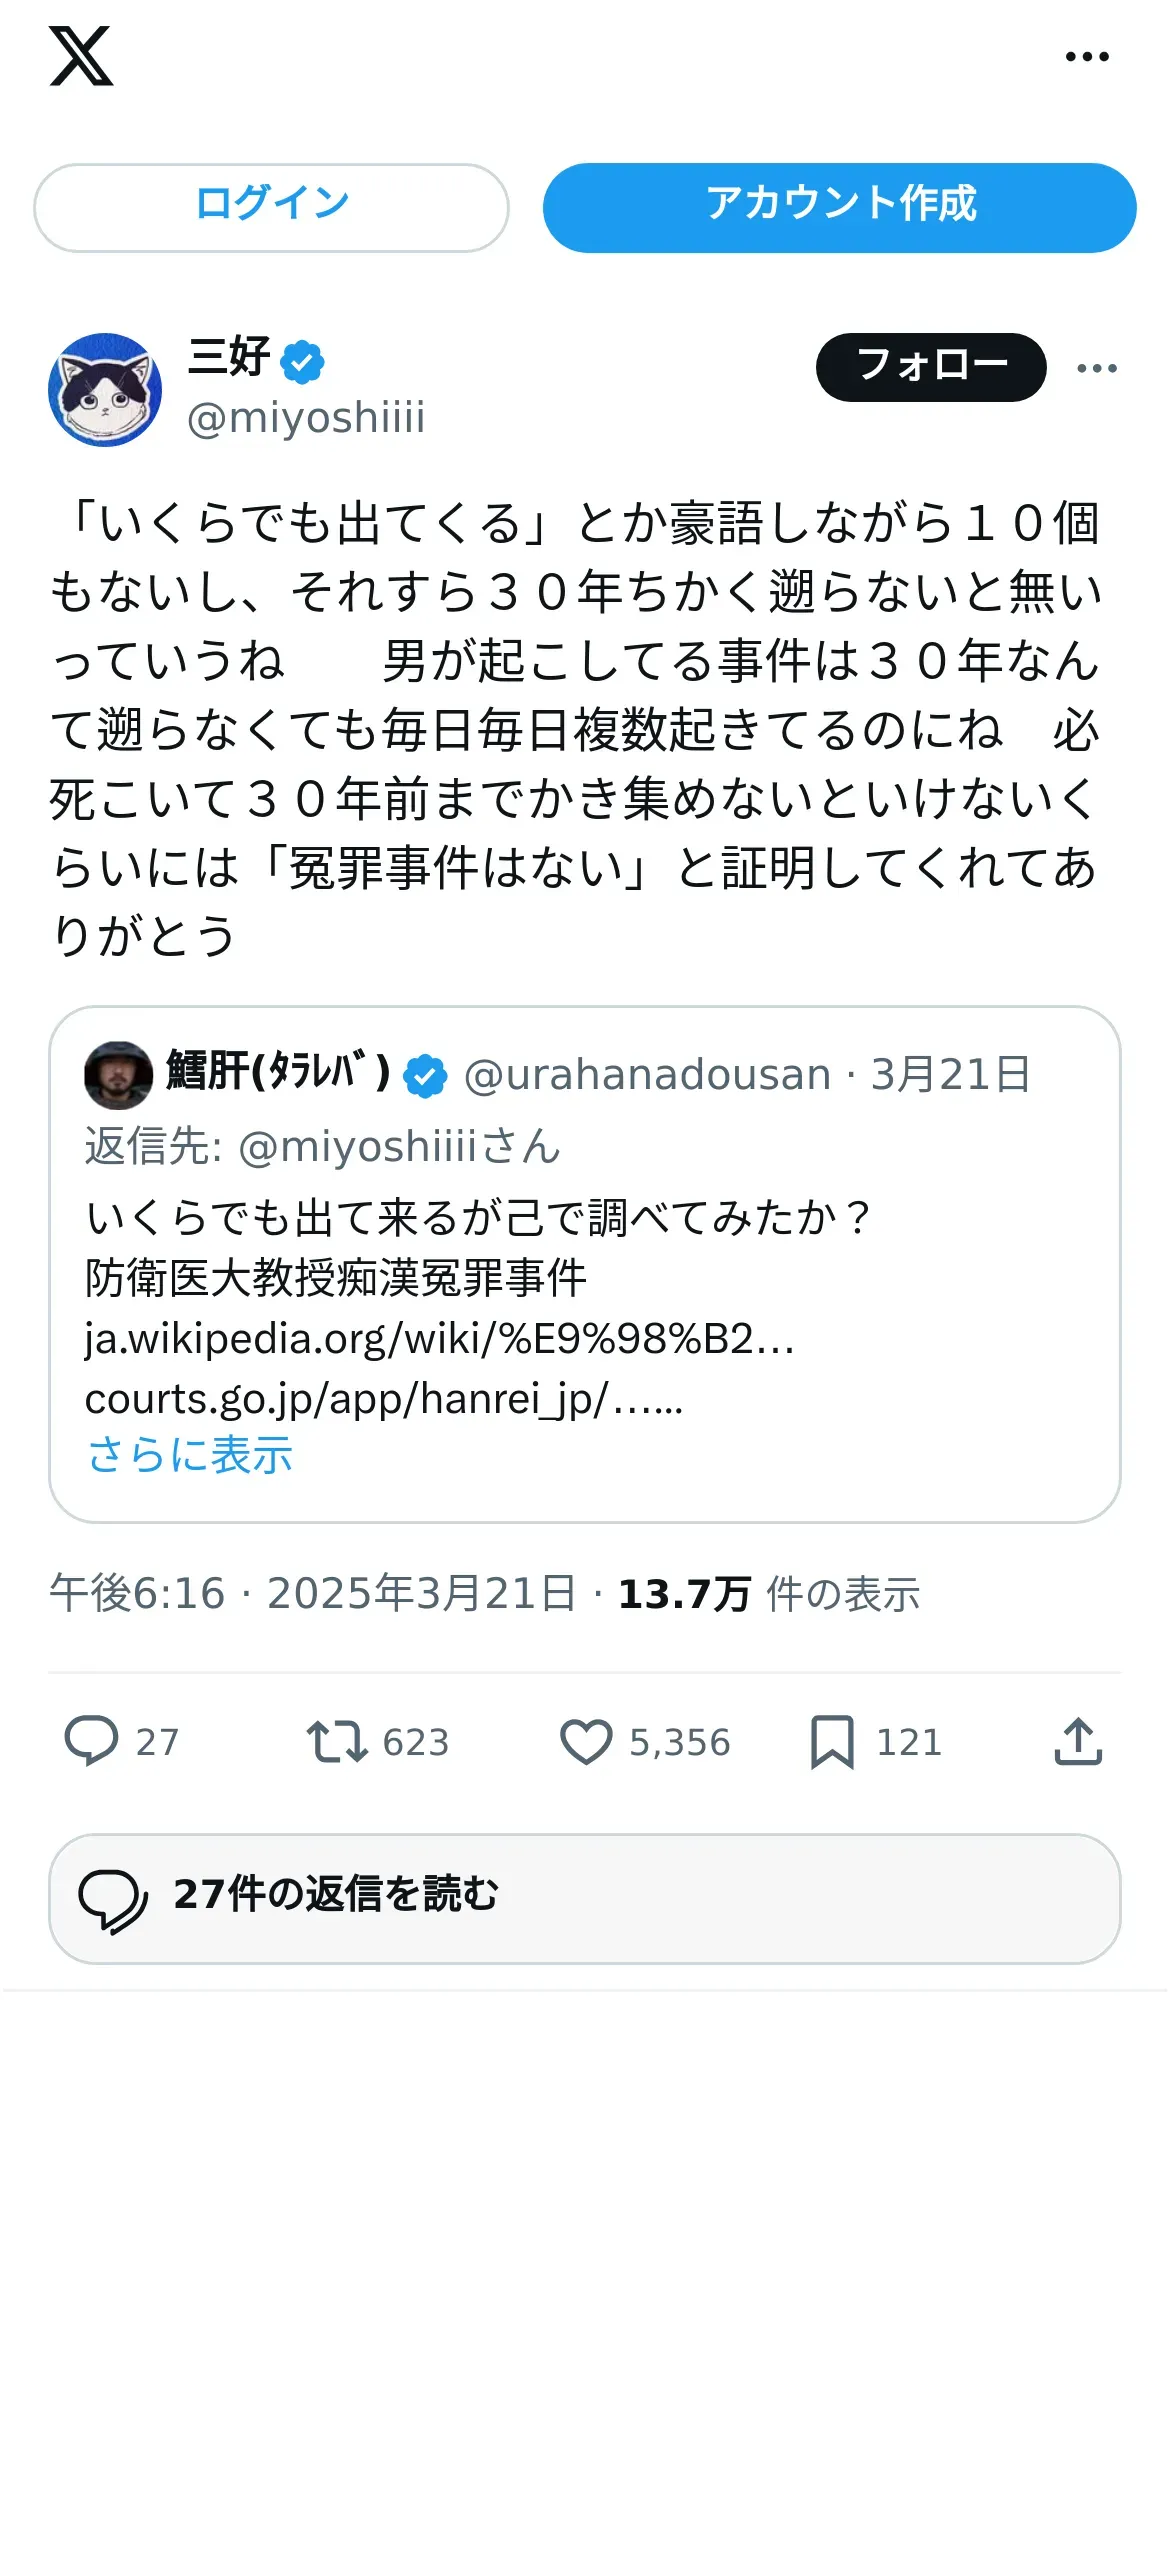Open the tweet's more options menu
The width and height of the screenshot is (1170, 2562).
coord(1097,368)
